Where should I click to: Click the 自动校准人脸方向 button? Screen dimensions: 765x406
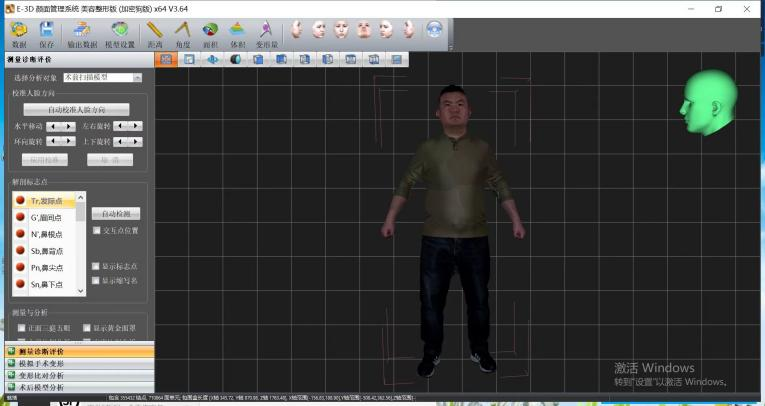pos(75,109)
